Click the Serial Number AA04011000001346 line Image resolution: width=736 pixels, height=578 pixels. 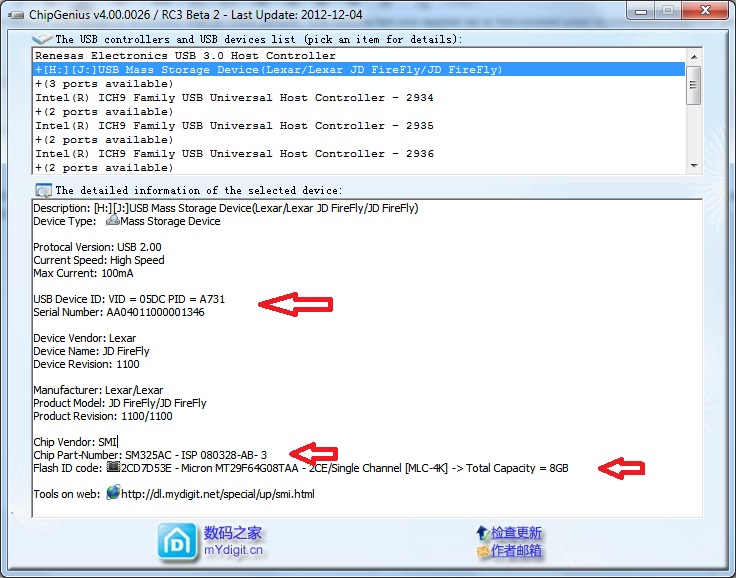click(119, 312)
